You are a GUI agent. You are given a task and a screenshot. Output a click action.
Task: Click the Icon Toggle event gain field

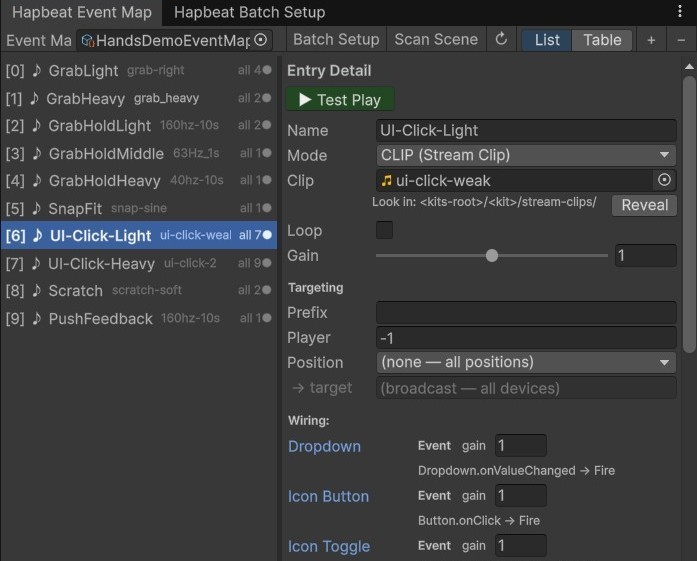pos(521,545)
